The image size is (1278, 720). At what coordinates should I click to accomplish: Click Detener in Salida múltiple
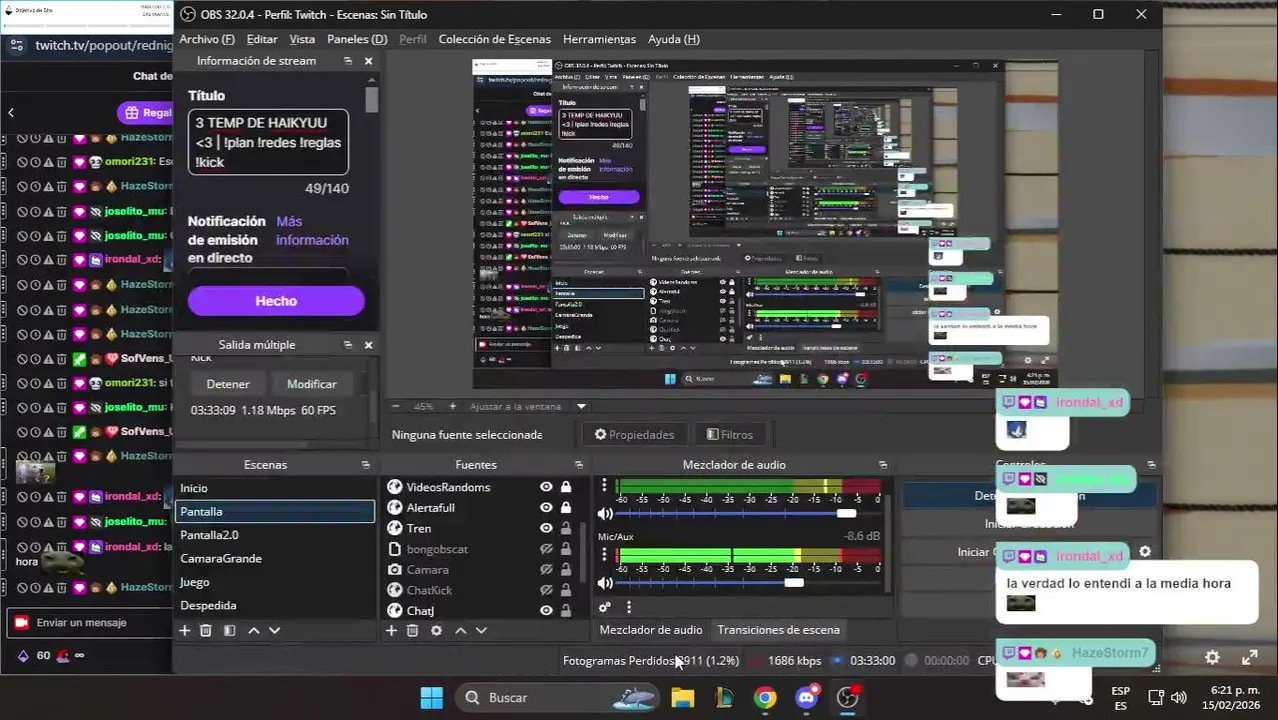[x=228, y=384]
